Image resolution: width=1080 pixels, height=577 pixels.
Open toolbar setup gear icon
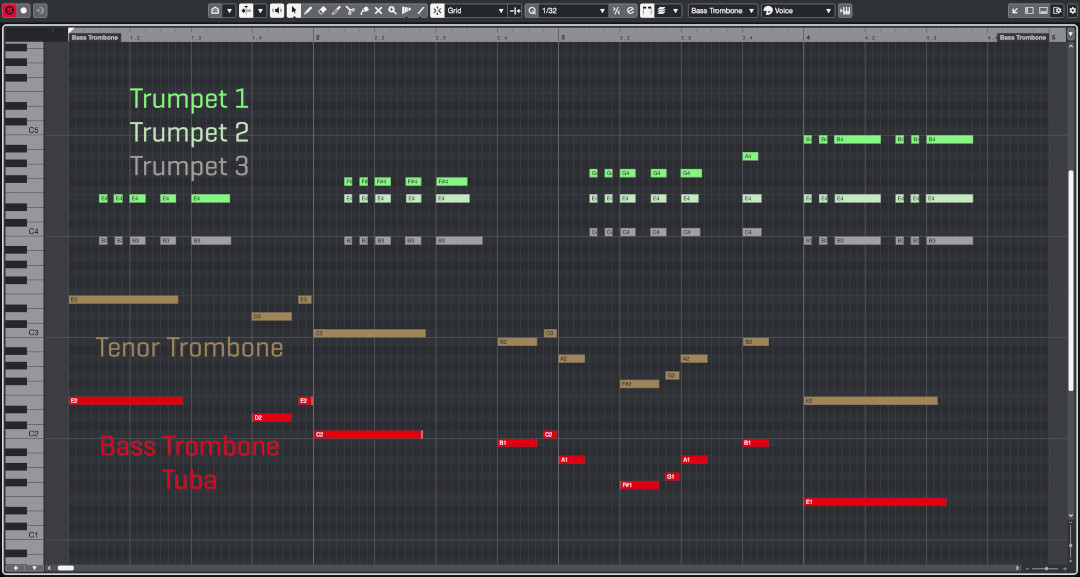click(1071, 10)
